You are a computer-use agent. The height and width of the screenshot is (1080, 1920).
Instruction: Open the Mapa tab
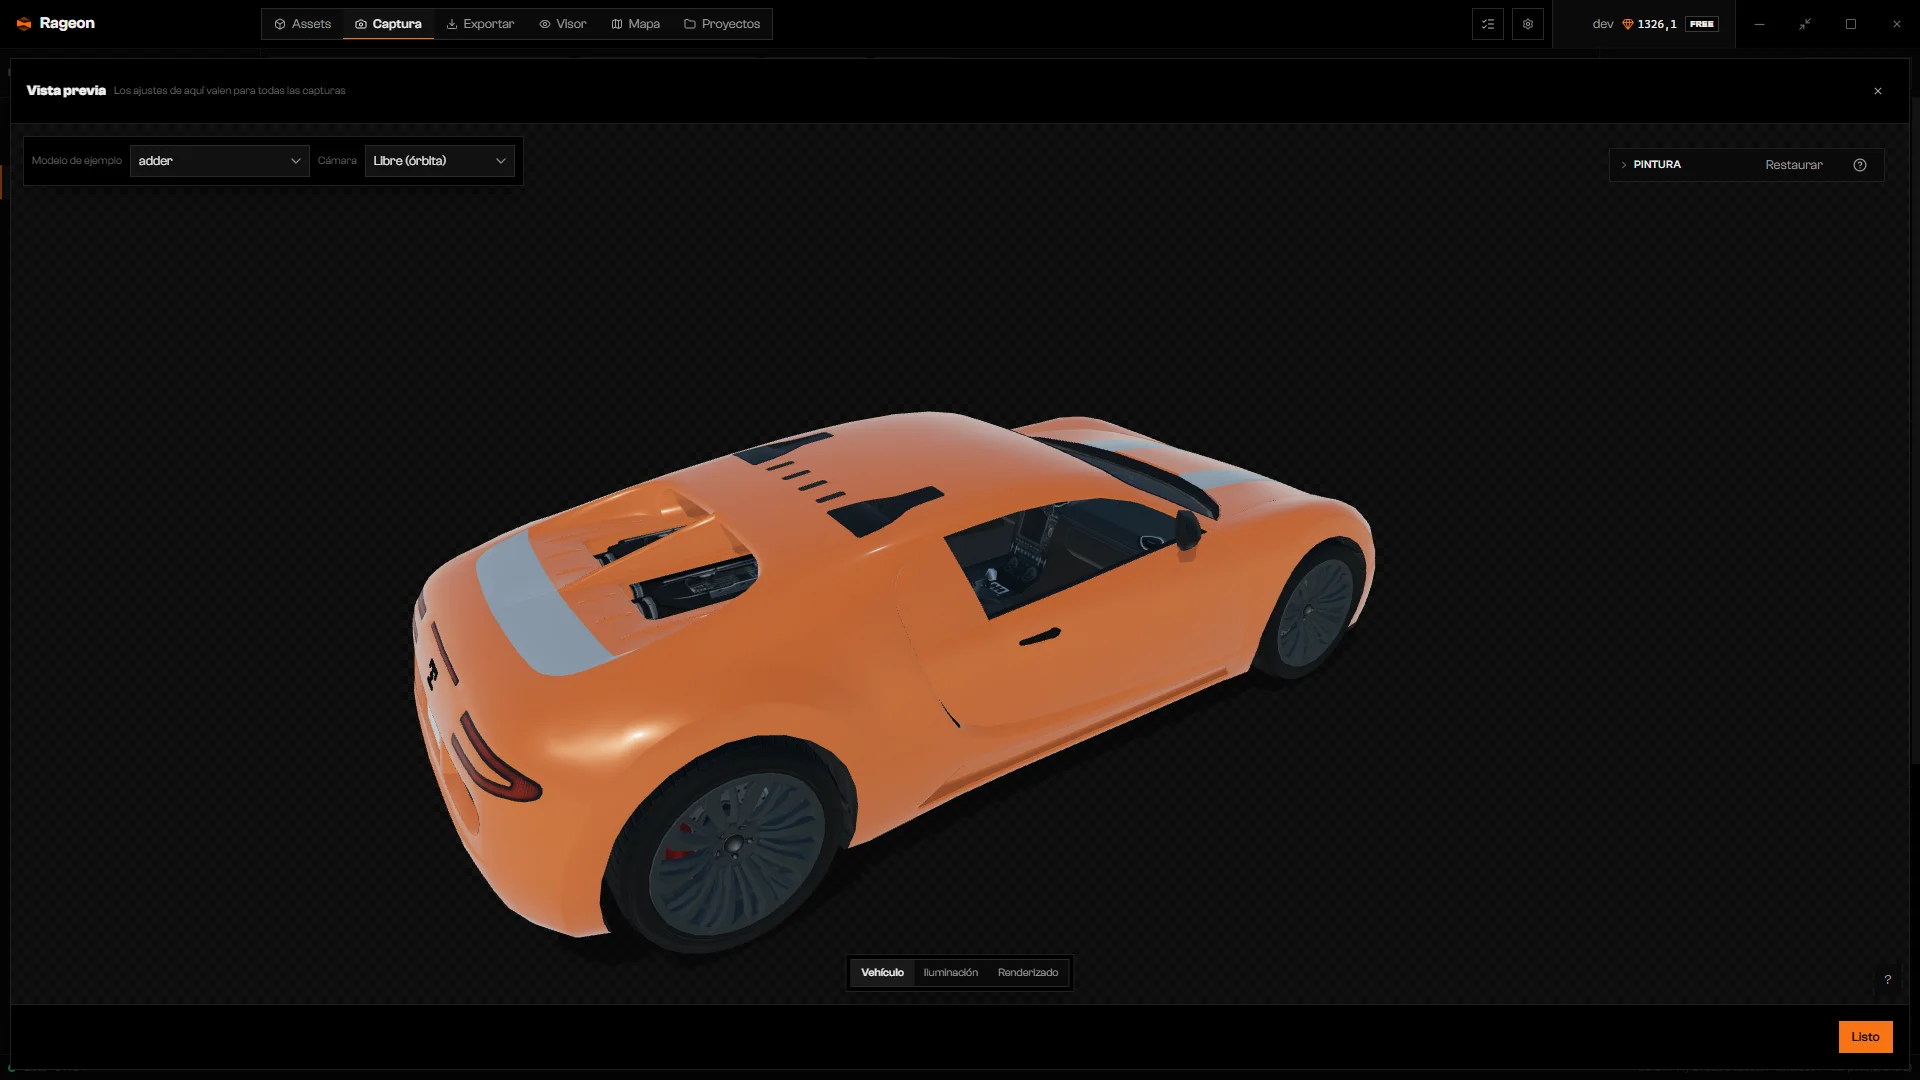click(x=635, y=24)
